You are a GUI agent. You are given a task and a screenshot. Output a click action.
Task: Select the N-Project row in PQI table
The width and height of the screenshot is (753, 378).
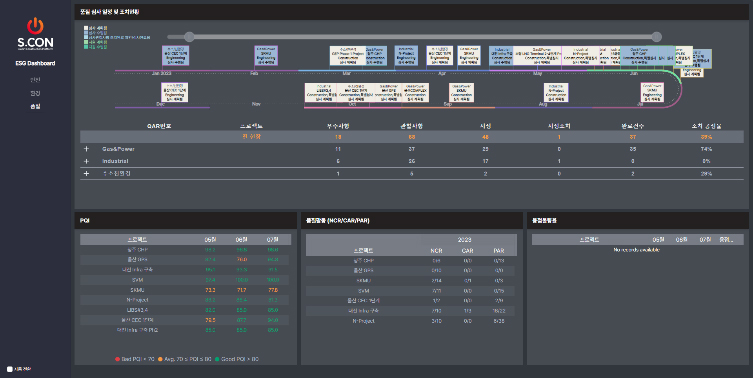click(x=185, y=300)
